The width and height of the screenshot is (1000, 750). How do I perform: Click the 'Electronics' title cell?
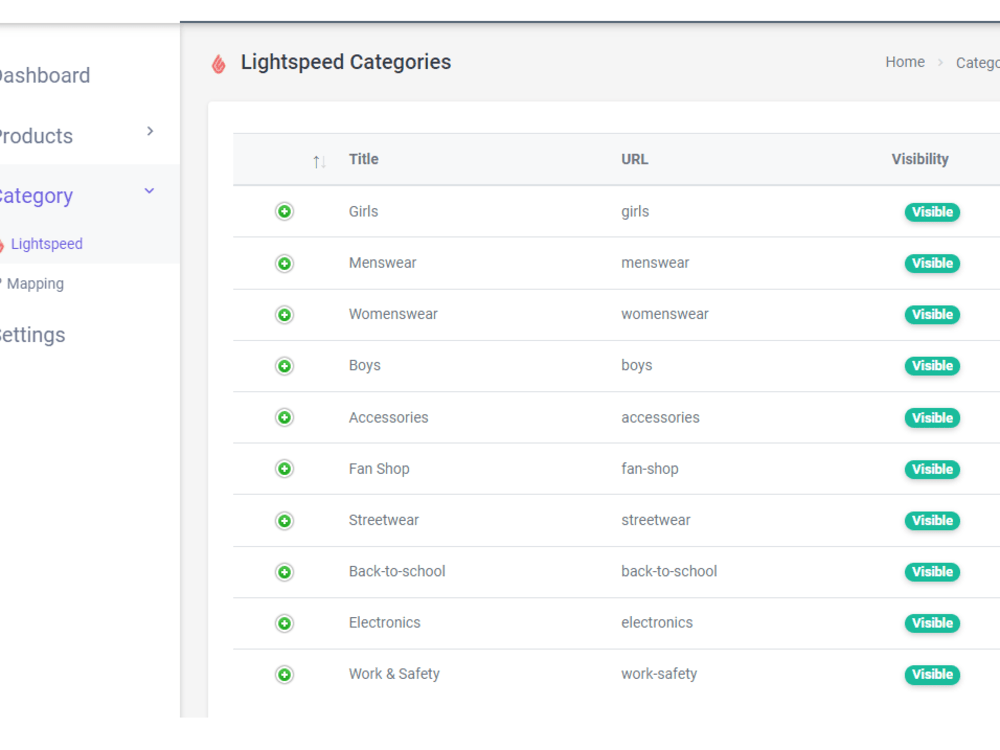[385, 622]
